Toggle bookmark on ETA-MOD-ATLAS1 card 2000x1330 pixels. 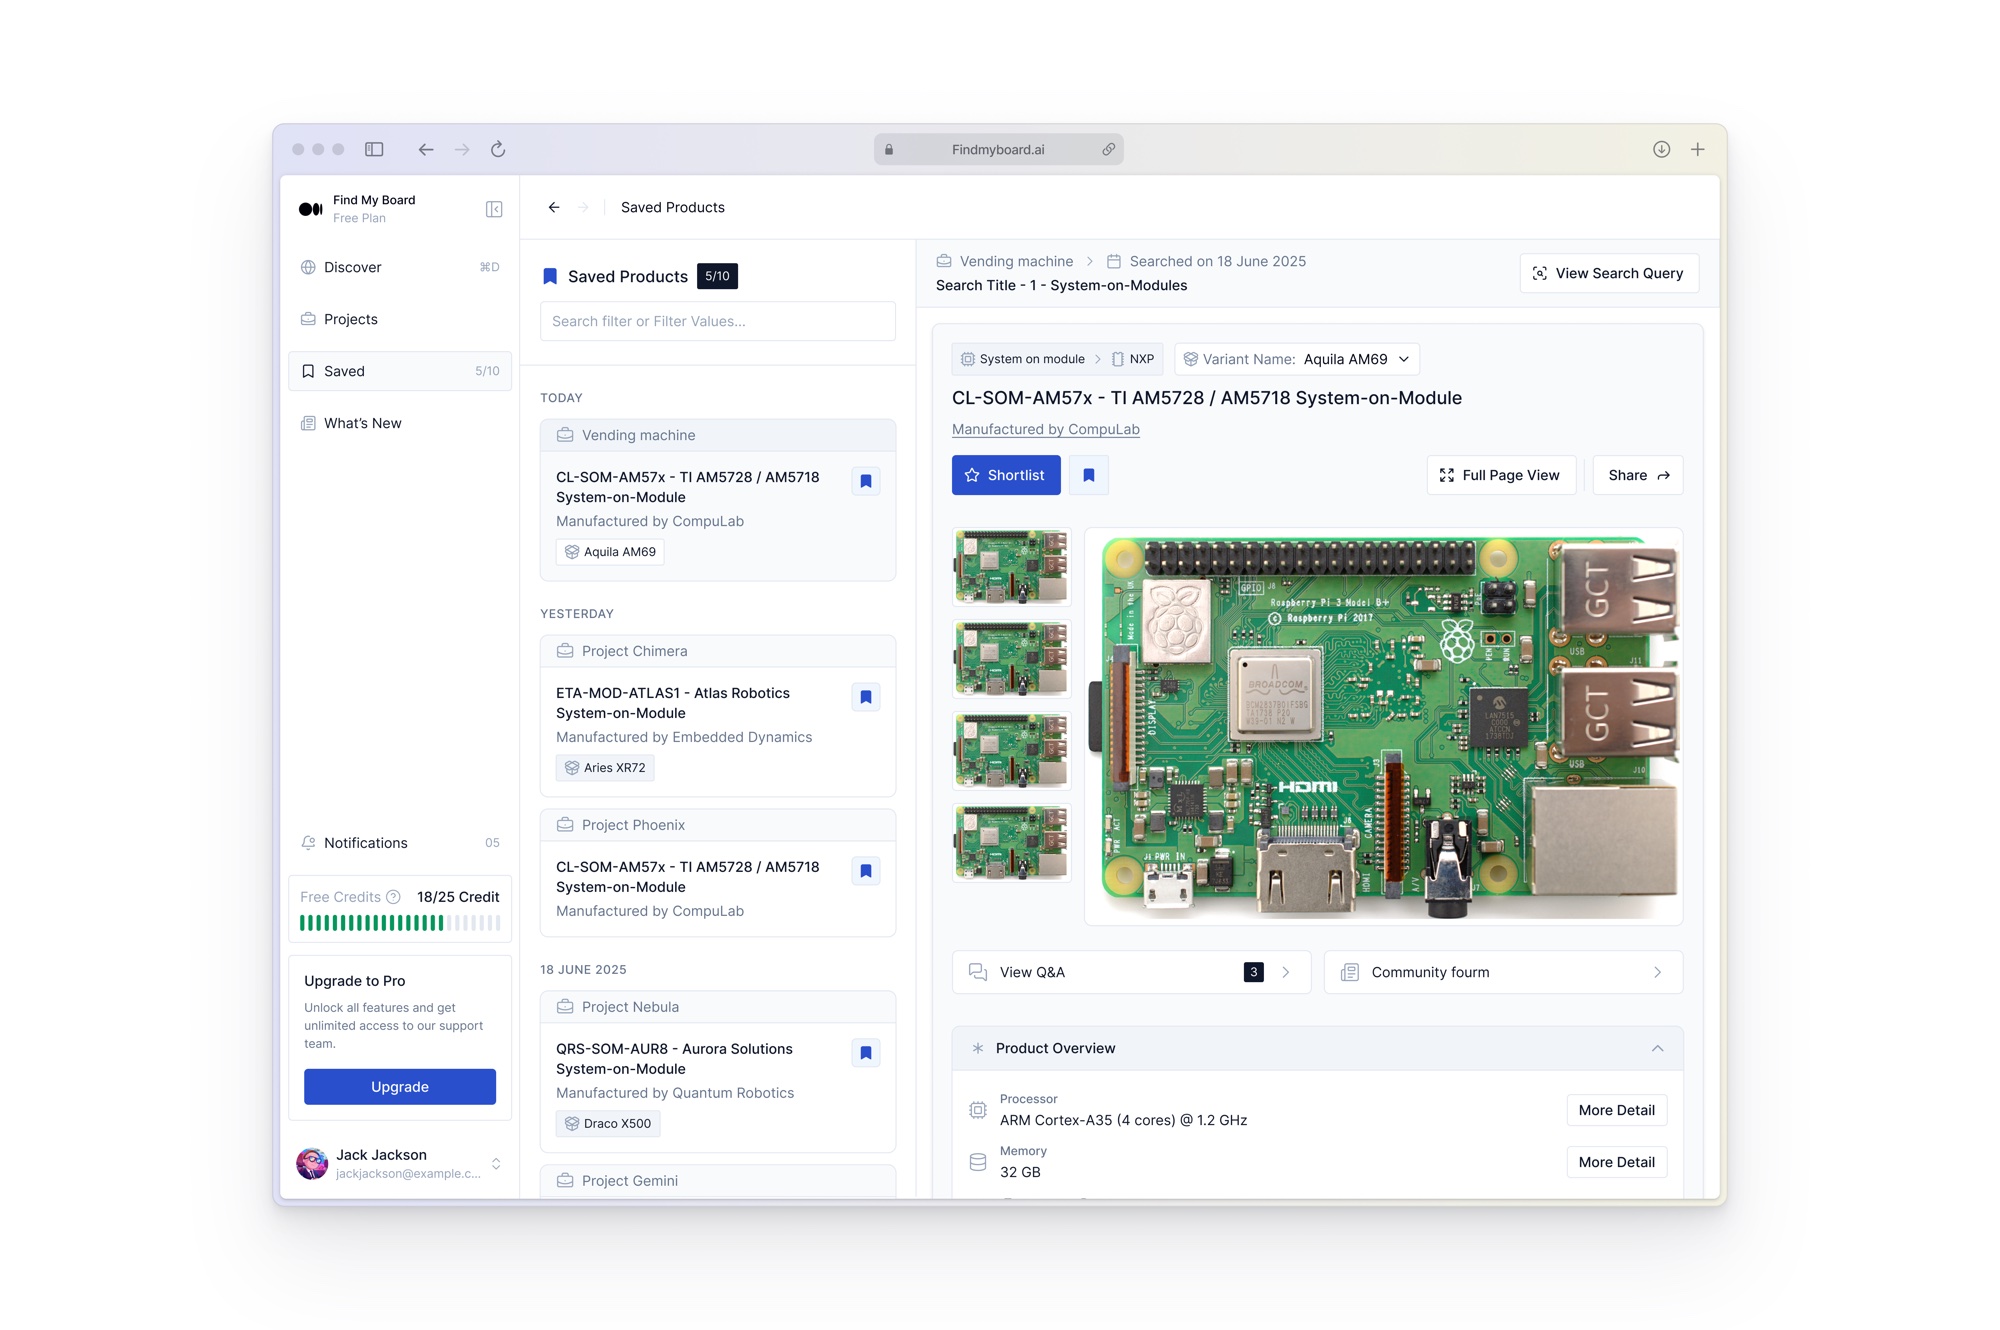coord(866,697)
